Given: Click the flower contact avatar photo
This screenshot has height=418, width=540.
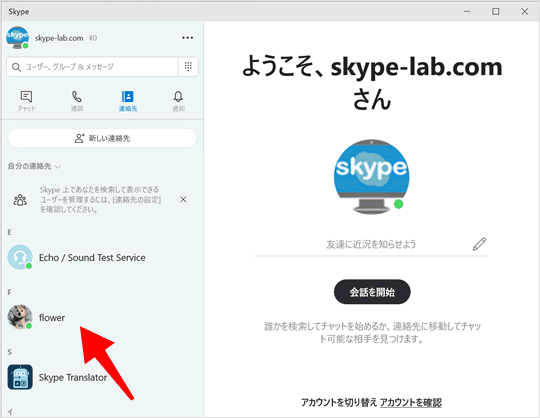Looking at the screenshot, I should coord(20,317).
